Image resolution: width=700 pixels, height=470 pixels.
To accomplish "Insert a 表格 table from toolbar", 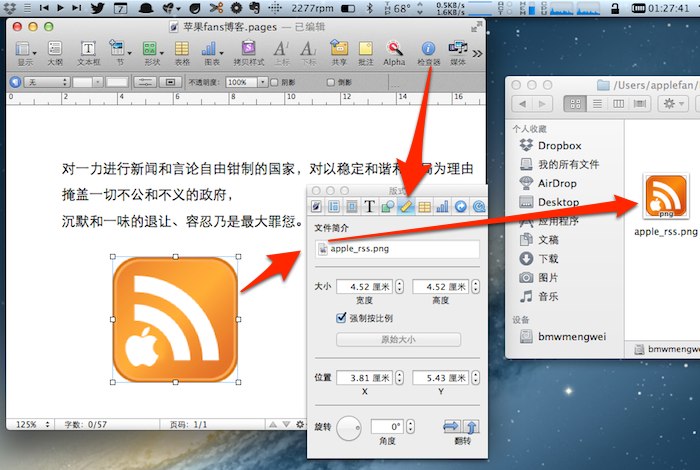I will point(182,53).
